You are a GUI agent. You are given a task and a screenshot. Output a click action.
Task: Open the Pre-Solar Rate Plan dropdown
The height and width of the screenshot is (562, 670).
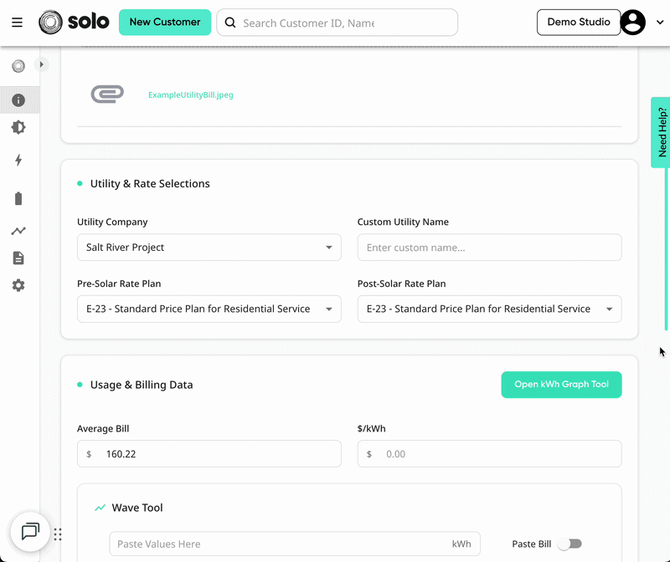[209, 309]
